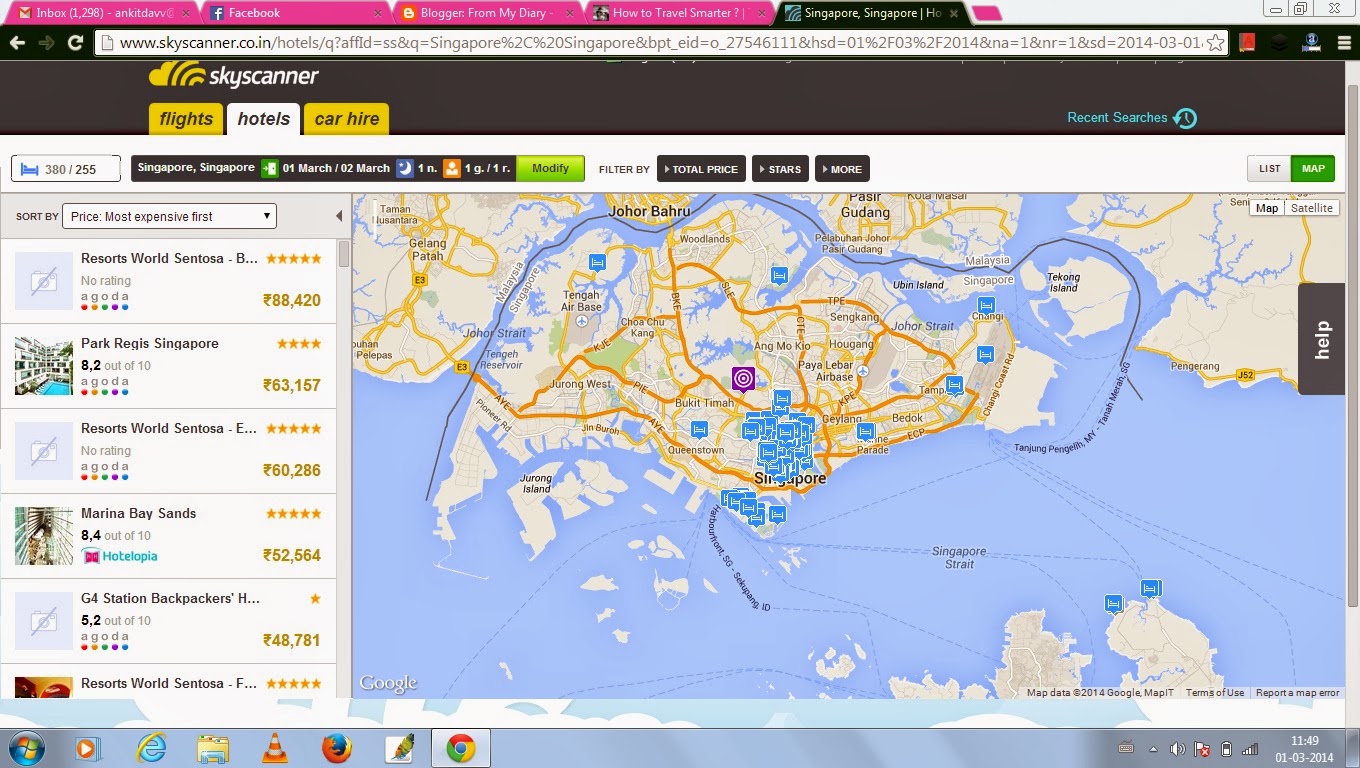This screenshot has width=1360, height=768.
Task: Open the flights tab
Action: coord(186,119)
